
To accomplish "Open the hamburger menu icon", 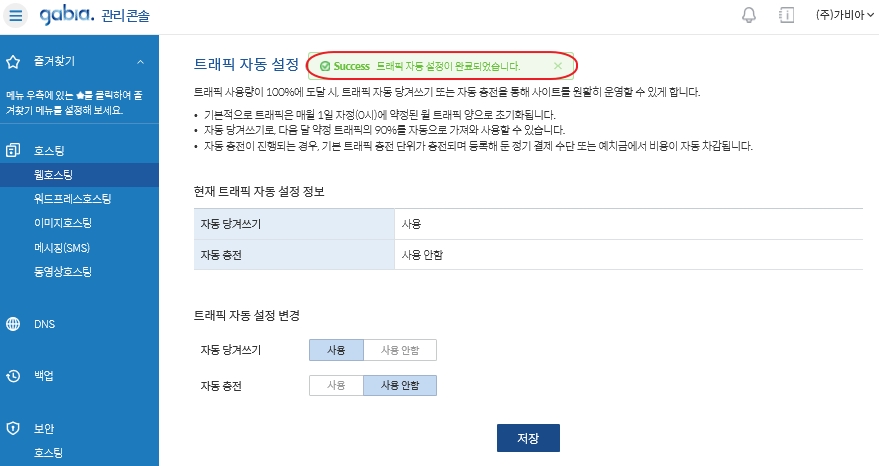I will 16,15.
